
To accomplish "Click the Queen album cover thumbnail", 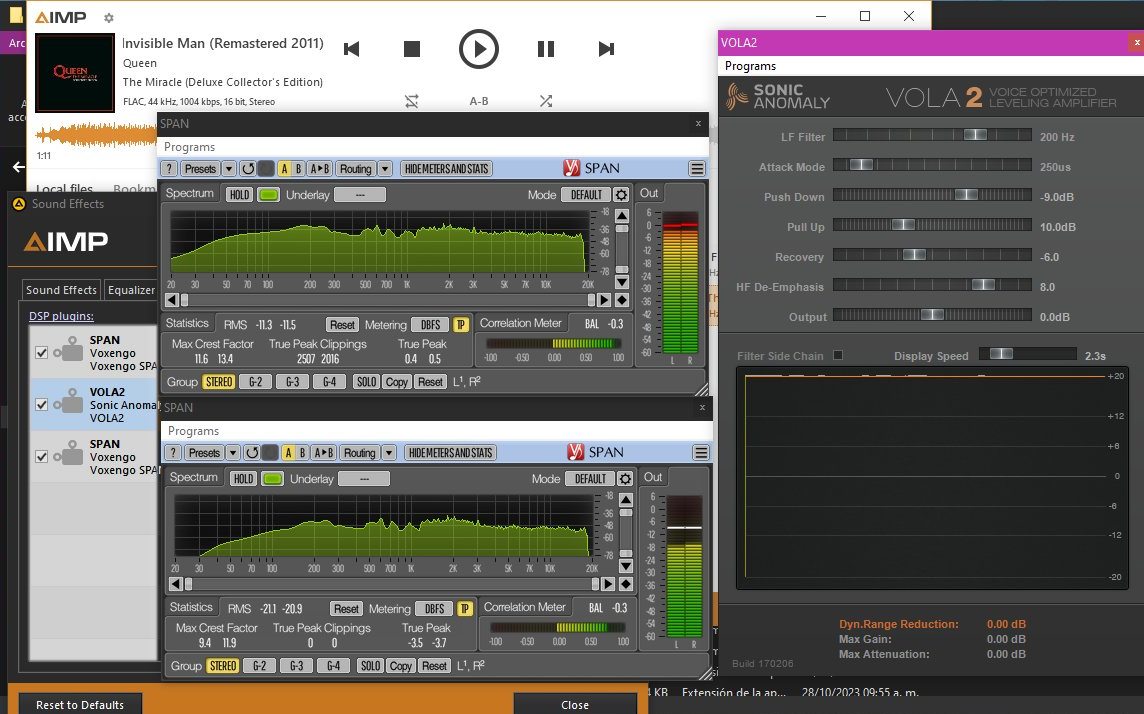I will (x=75, y=72).
